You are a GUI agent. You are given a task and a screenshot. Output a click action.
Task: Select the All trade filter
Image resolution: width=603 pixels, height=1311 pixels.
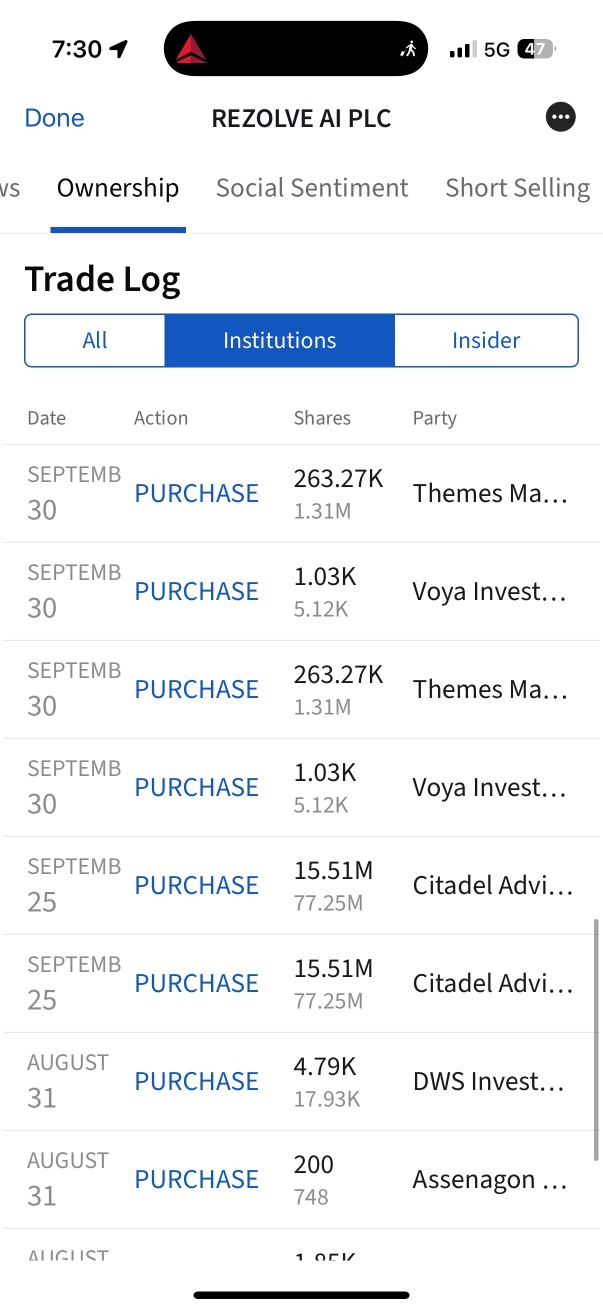[x=95, y=340]
